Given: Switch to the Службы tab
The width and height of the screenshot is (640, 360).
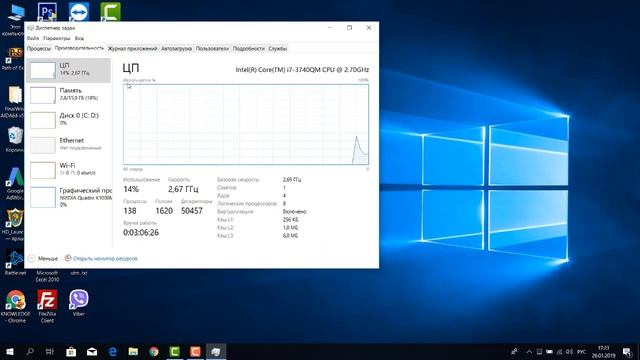Looking at the screenshot, I should coord(278,49).
